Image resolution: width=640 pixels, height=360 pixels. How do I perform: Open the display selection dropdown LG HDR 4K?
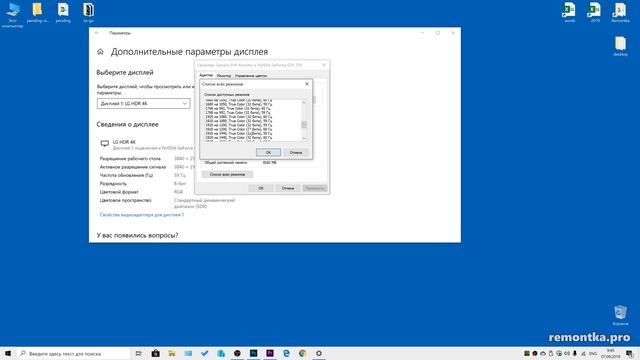point(144,104)
